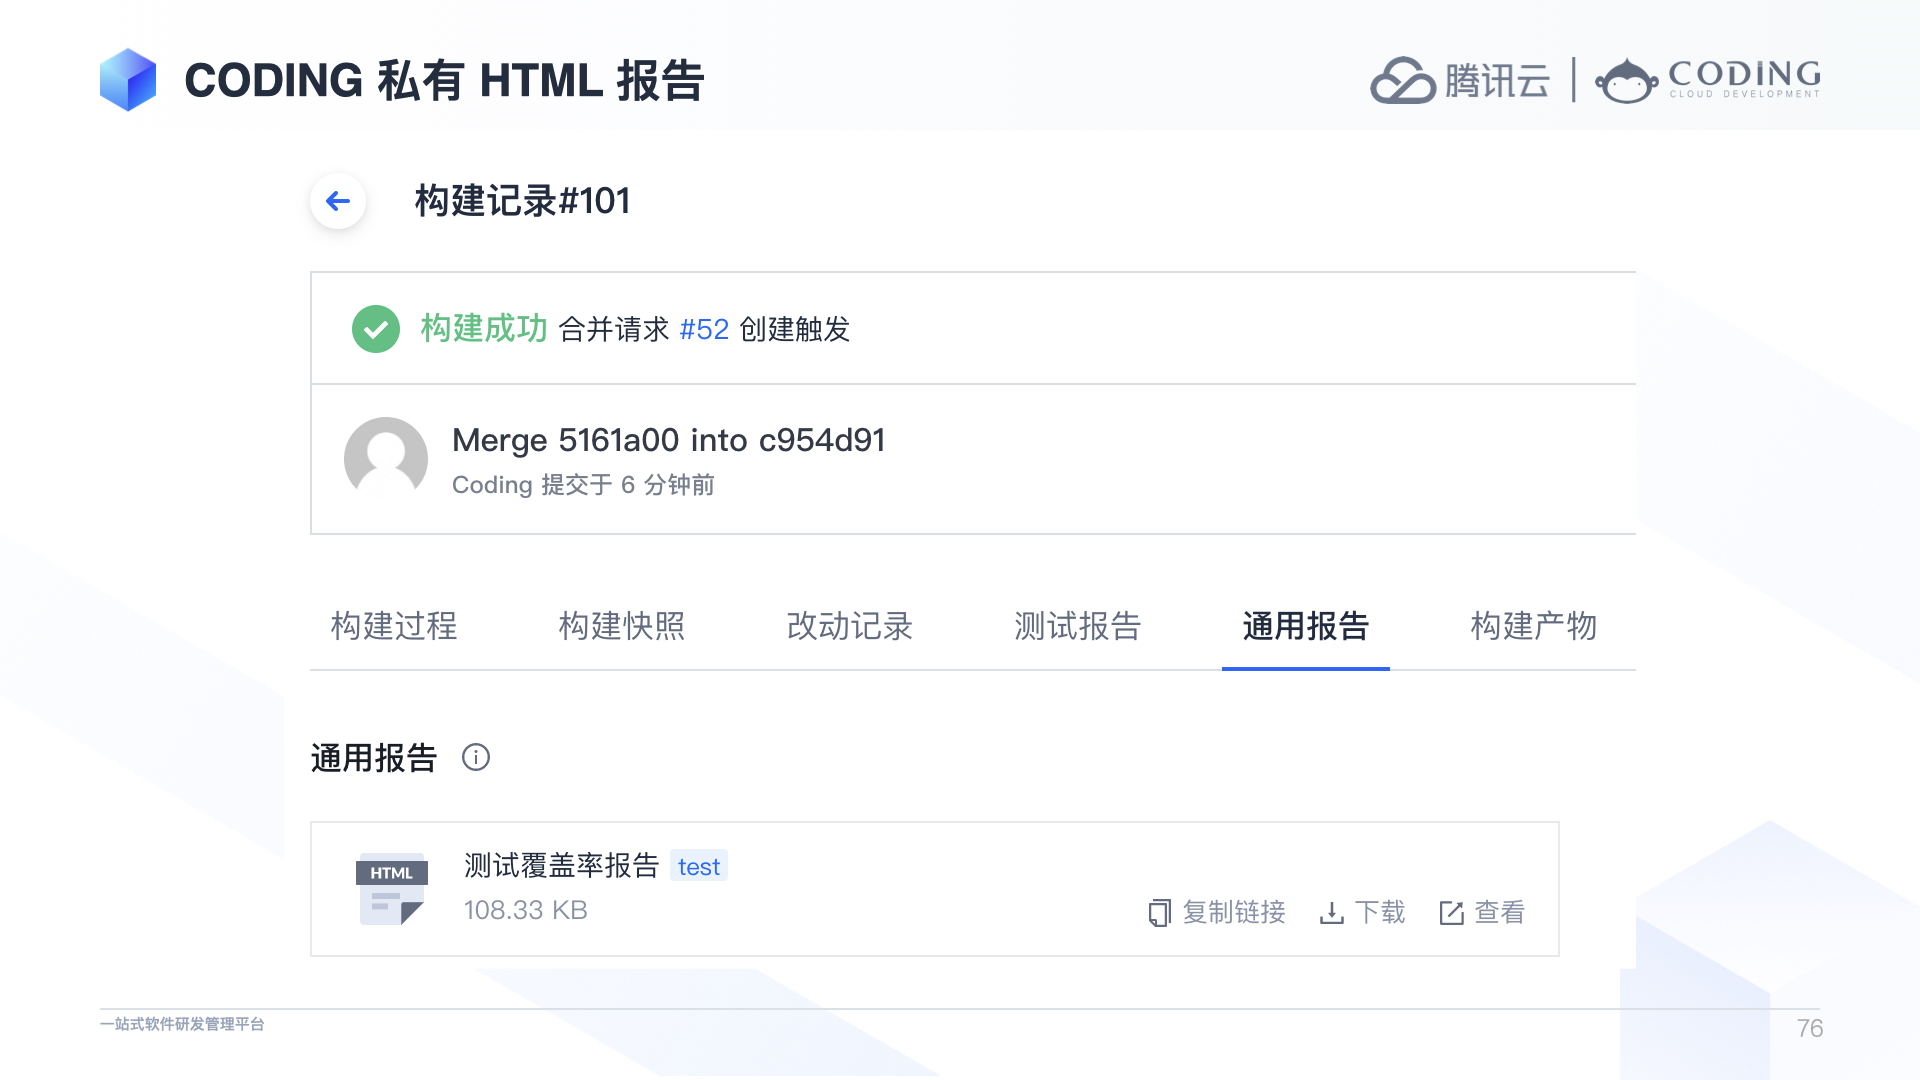Click the page number 76
The height and width of the screenshot is (1080, 1920).
pos(1810,1028)
